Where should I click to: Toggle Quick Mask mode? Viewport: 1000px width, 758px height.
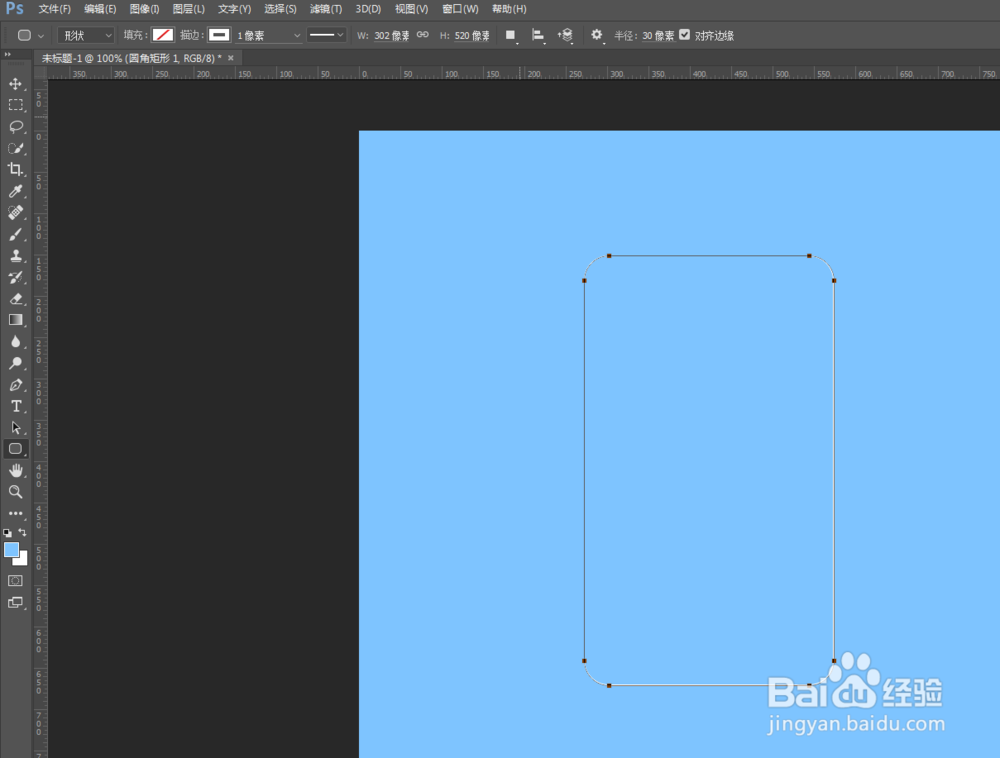[x=15, y=581]
